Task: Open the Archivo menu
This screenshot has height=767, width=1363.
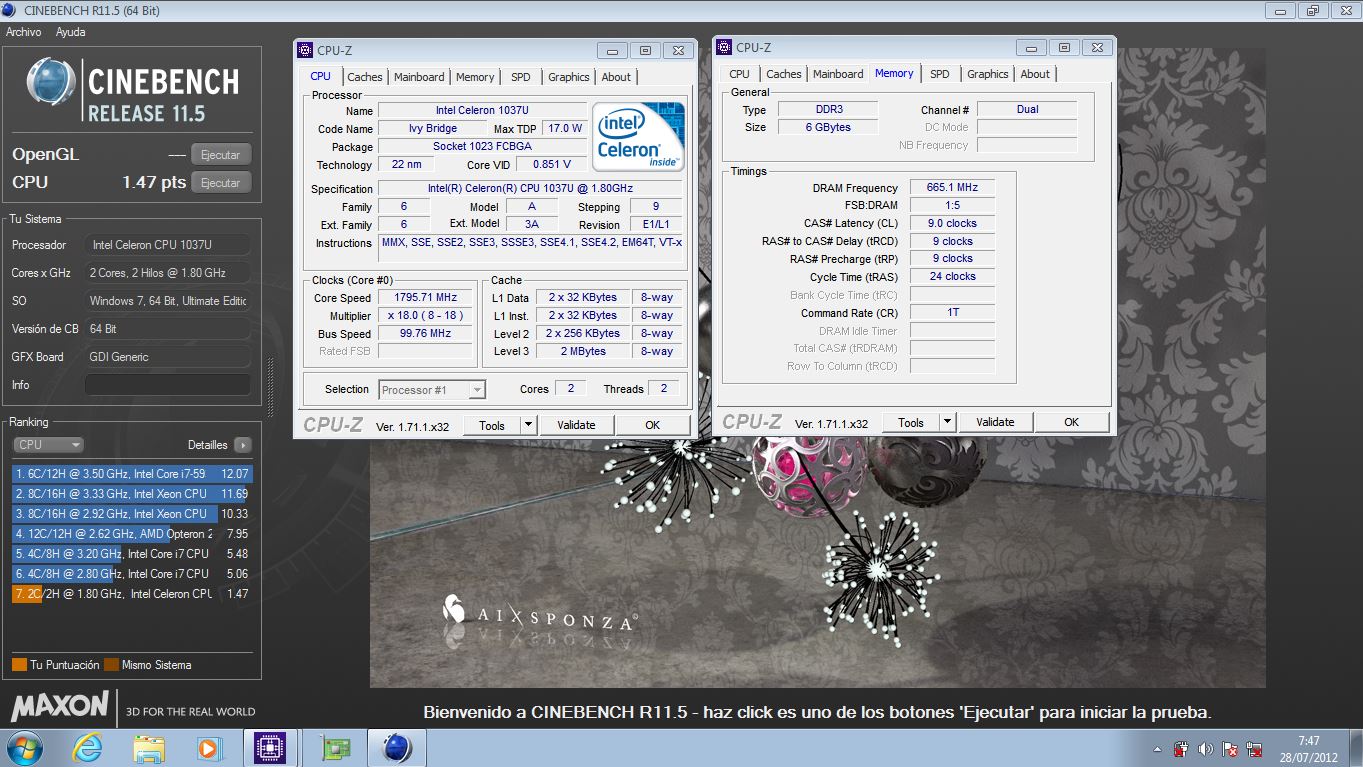Action: [x=24, y=32]
